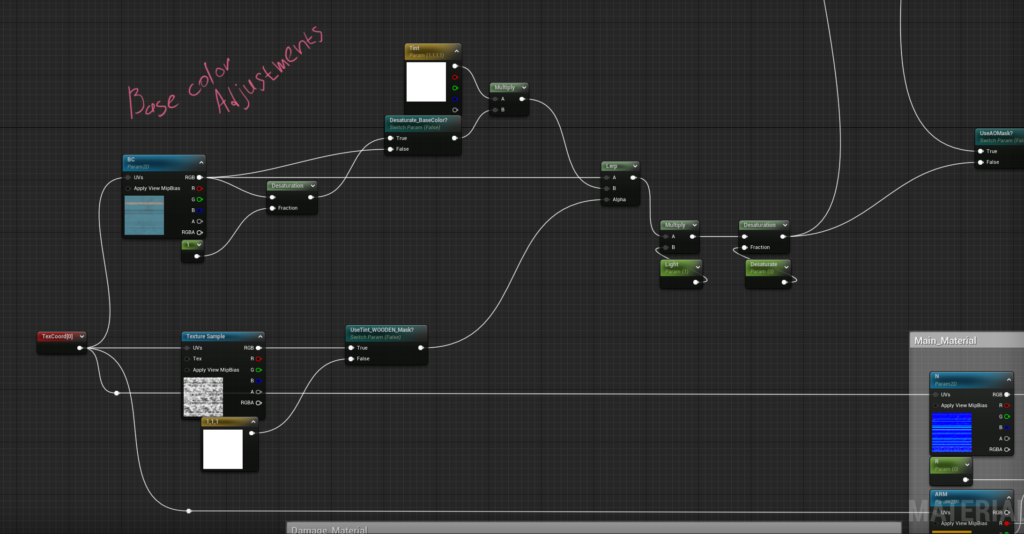Select the UseTint_WOODEN_Mask? node title
Screen dimensions: 1024x534
tap(381, 330)
